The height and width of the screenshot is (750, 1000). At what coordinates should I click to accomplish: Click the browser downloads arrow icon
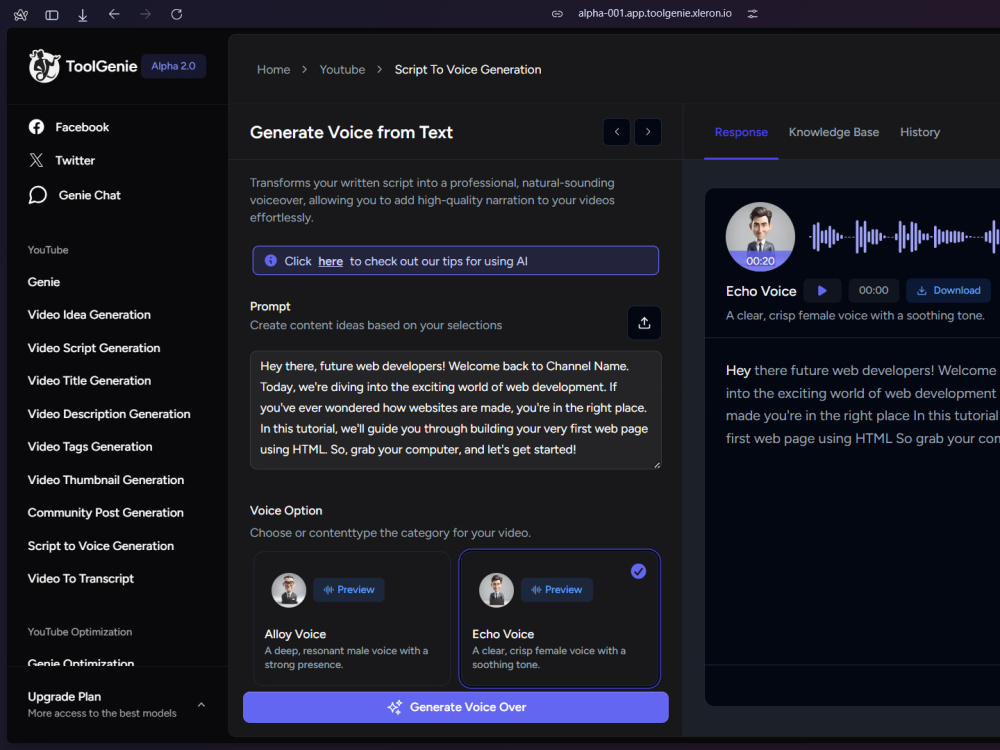point(82,15)
